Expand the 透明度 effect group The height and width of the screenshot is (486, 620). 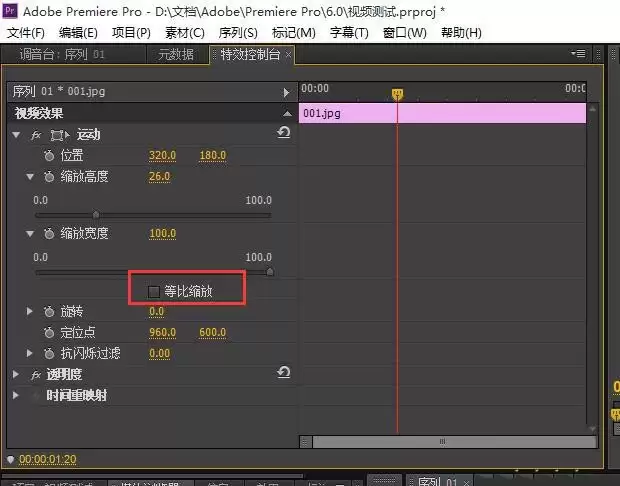pyautogui.click(x=16, y=374)
